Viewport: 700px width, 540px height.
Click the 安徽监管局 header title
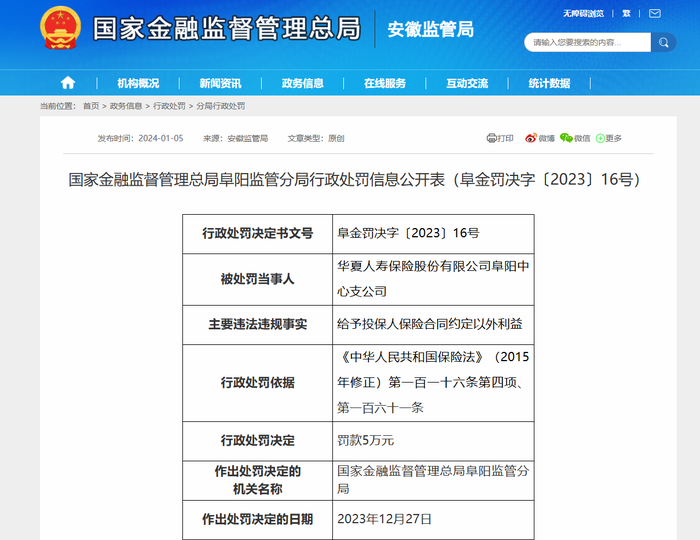tap(430, 29)
